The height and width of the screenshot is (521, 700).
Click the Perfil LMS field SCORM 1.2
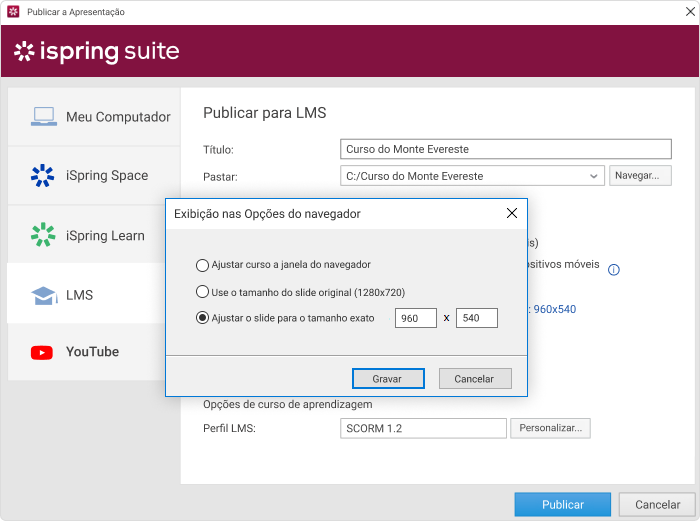coord(423,428)
